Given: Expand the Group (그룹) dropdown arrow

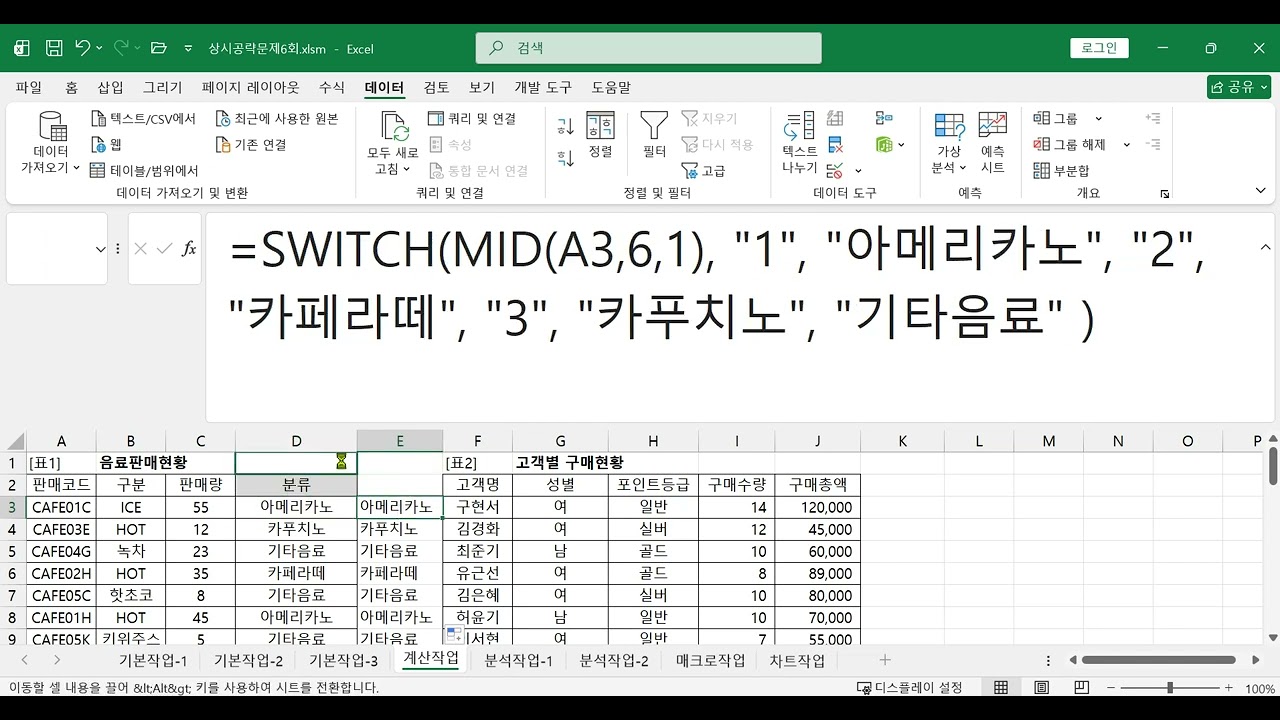Looking at the screenshot, I should point(1098,119).
